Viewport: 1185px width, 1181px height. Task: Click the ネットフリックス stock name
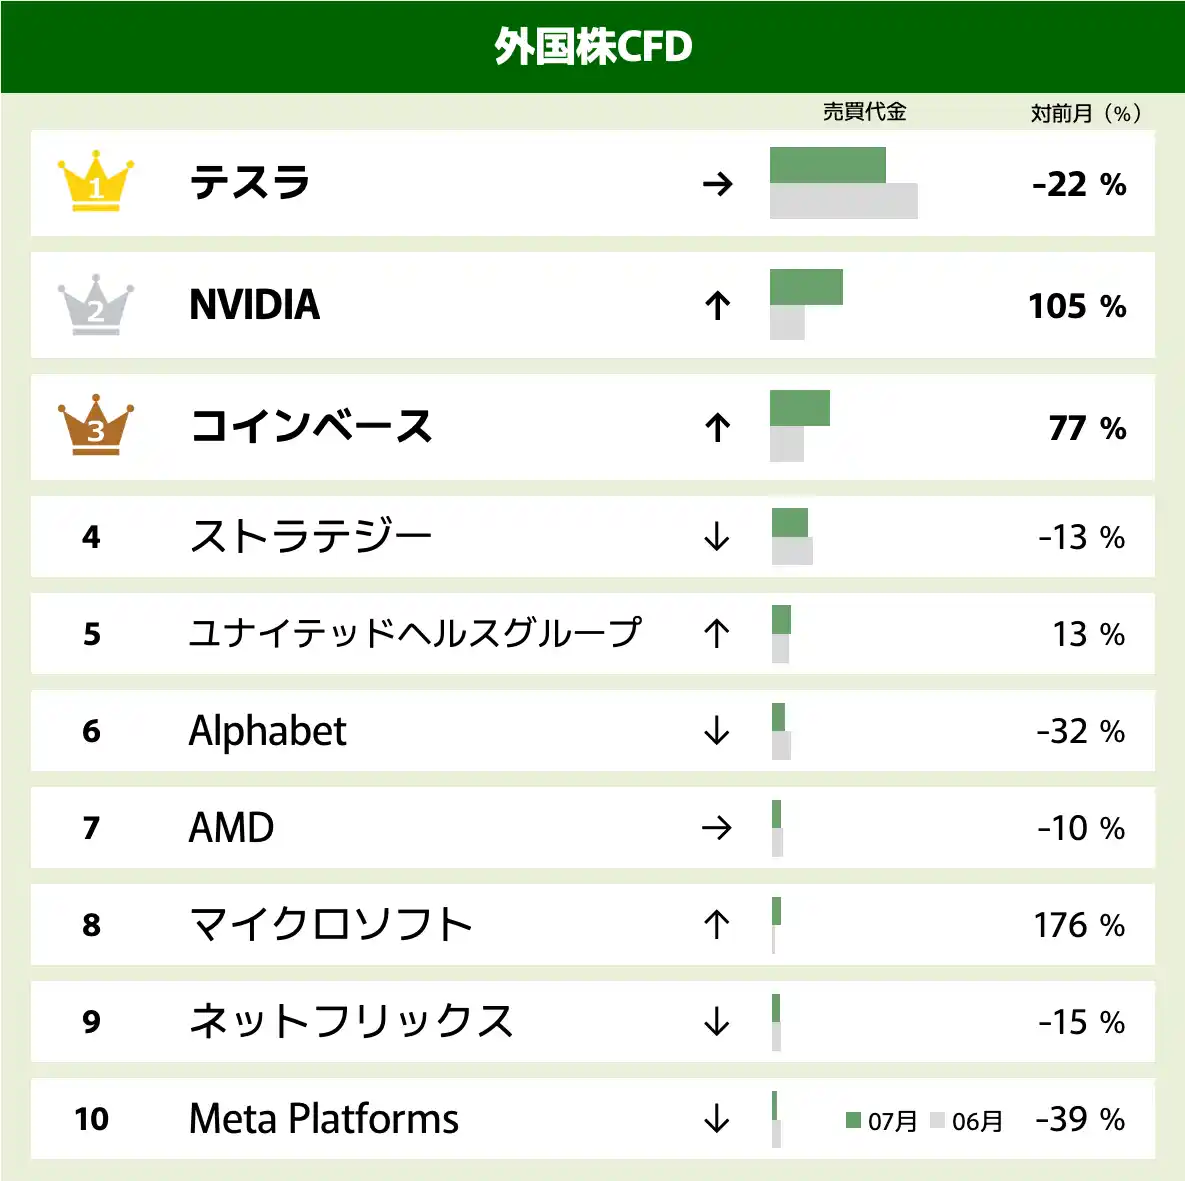(x=351, y=1021)
